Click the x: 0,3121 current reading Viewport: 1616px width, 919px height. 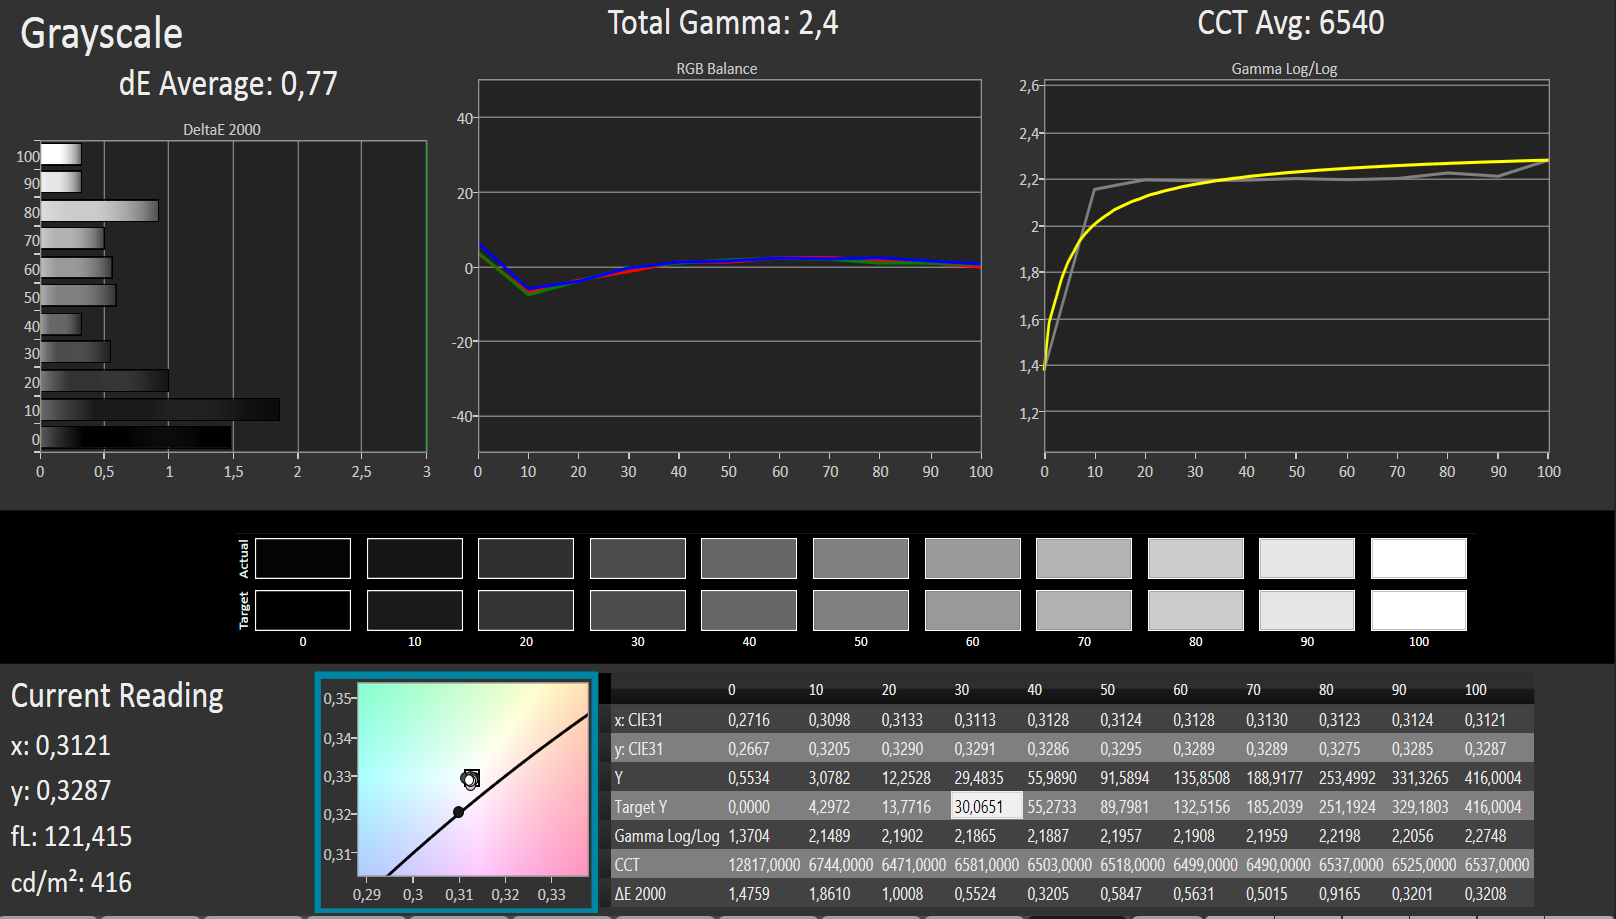[x=61, y=746]
